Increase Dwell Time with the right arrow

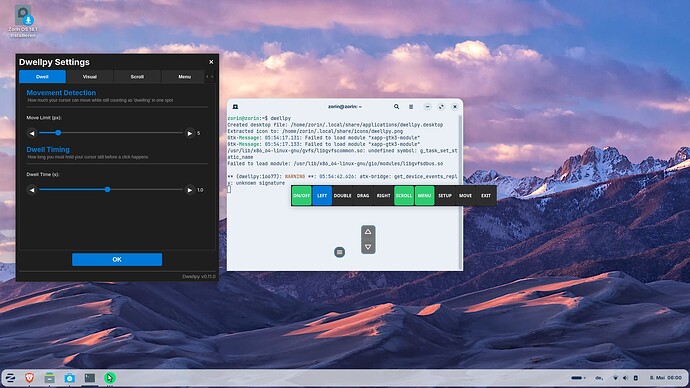coord(190,190)
